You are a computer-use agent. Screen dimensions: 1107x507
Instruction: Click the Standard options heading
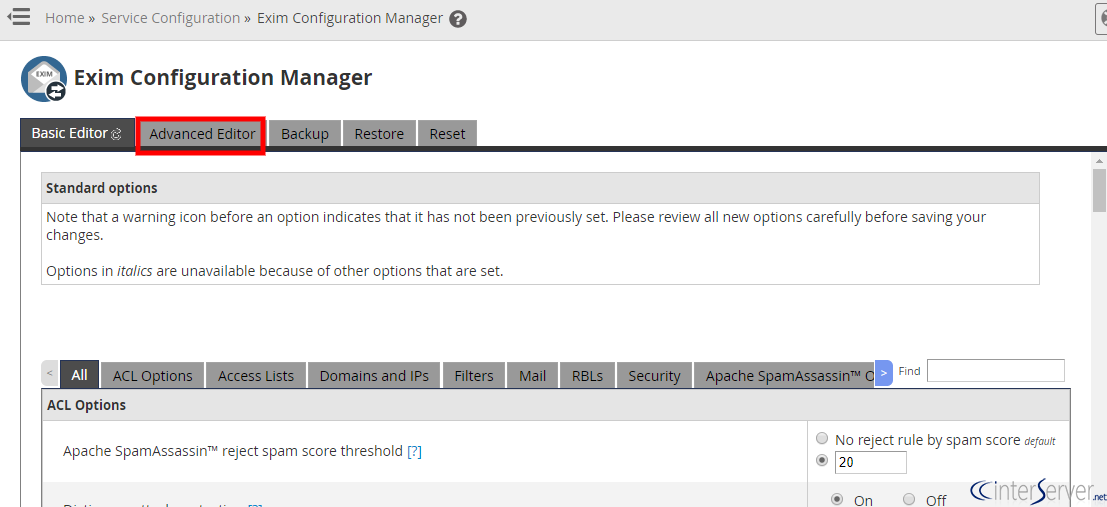coord(102,189)
